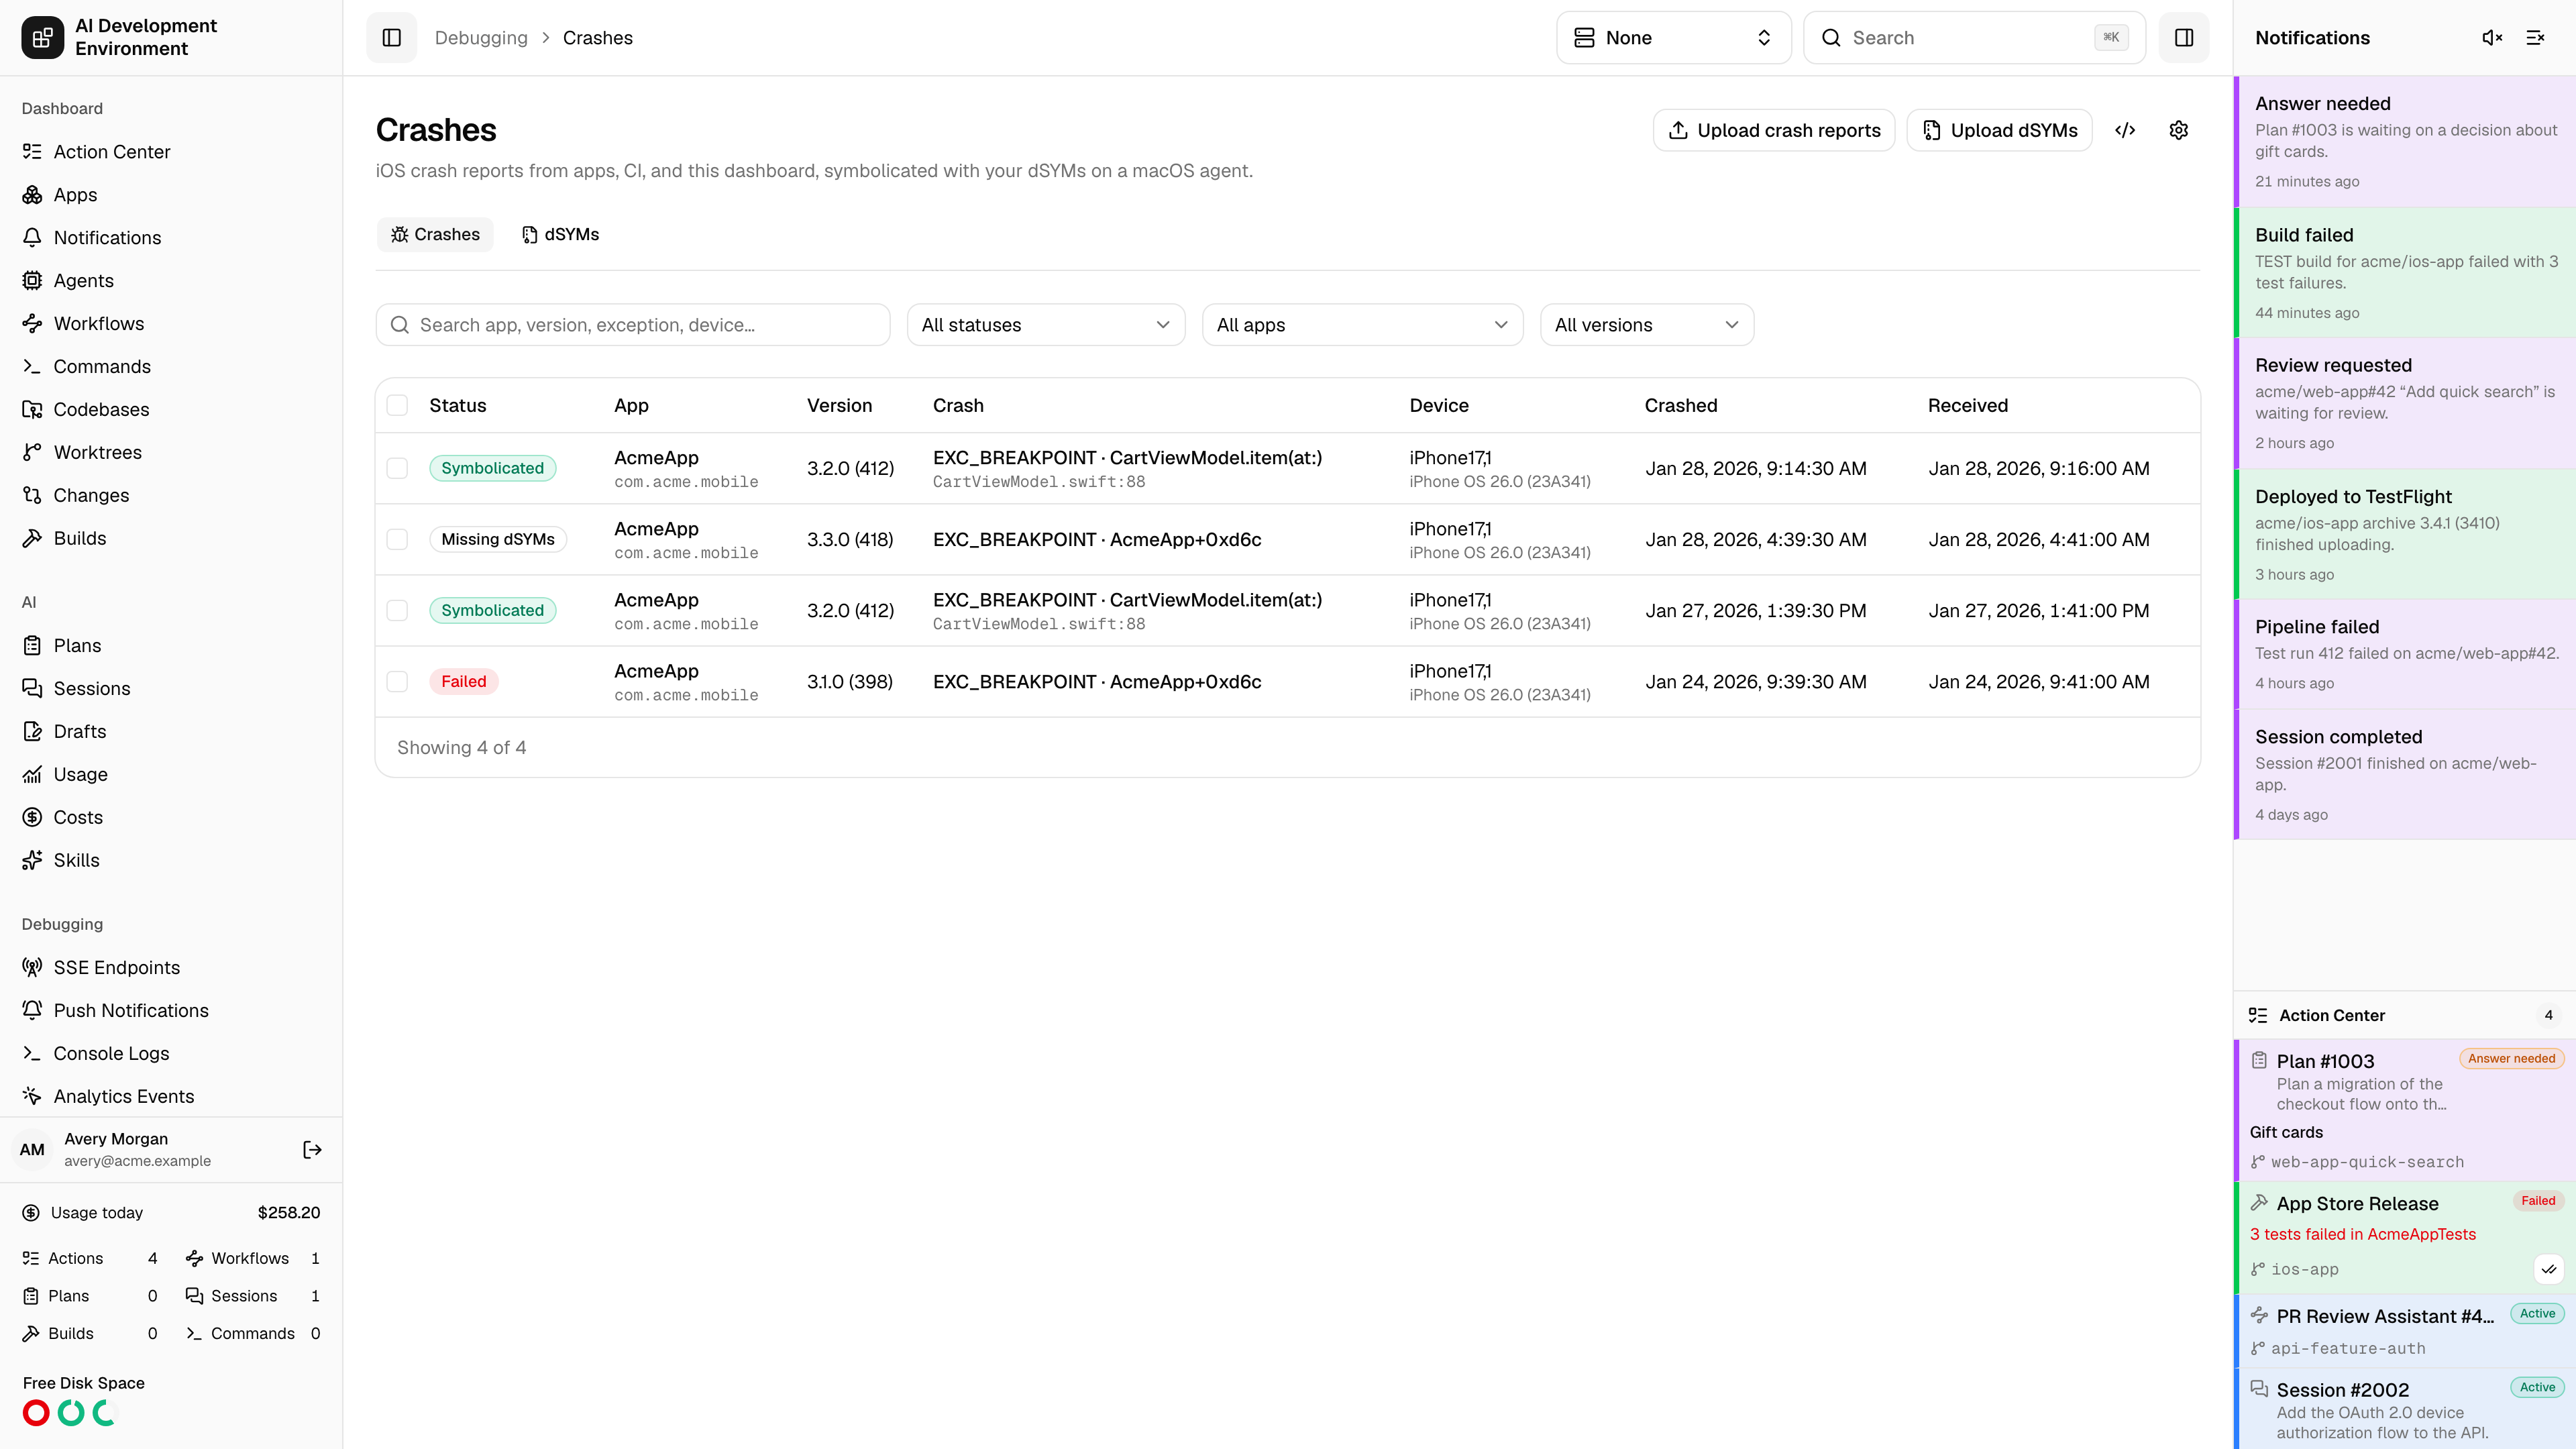Mute notifications with the speaker icon
2576x1449 pixels.
tap(2492, 37)
